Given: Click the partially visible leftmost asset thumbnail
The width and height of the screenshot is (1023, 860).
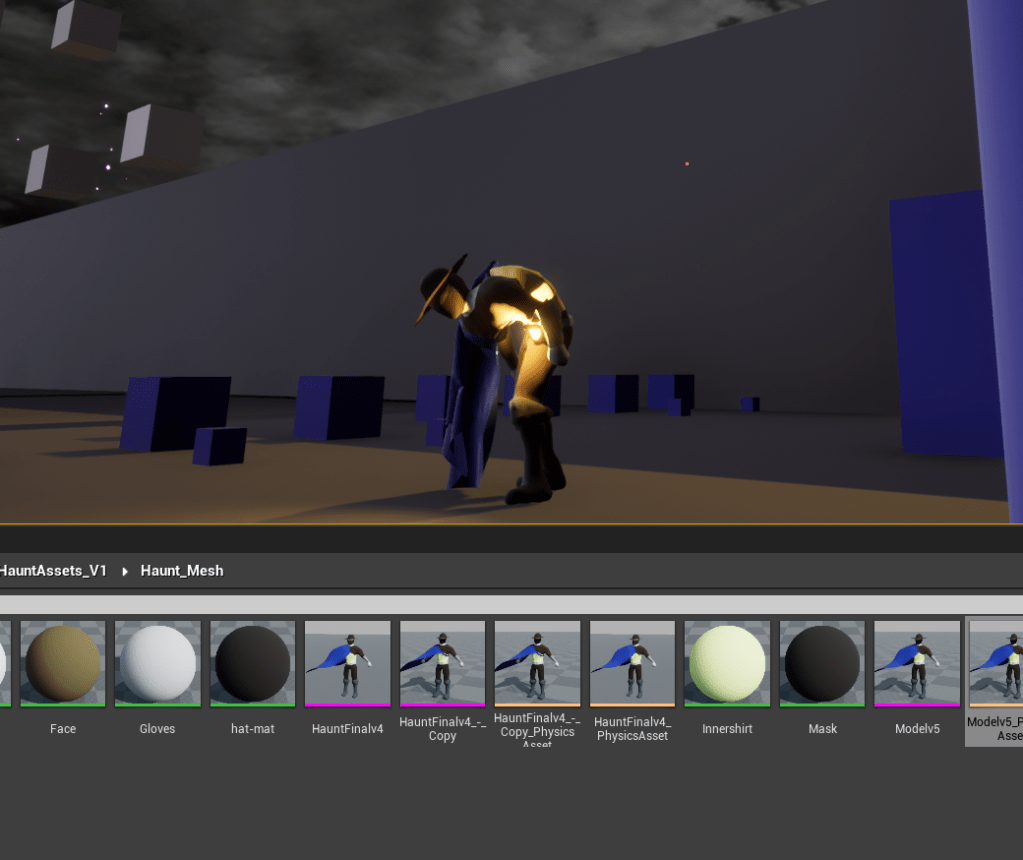Looking at the screenshot, I should pyautogui.click(x=4, y=663).
